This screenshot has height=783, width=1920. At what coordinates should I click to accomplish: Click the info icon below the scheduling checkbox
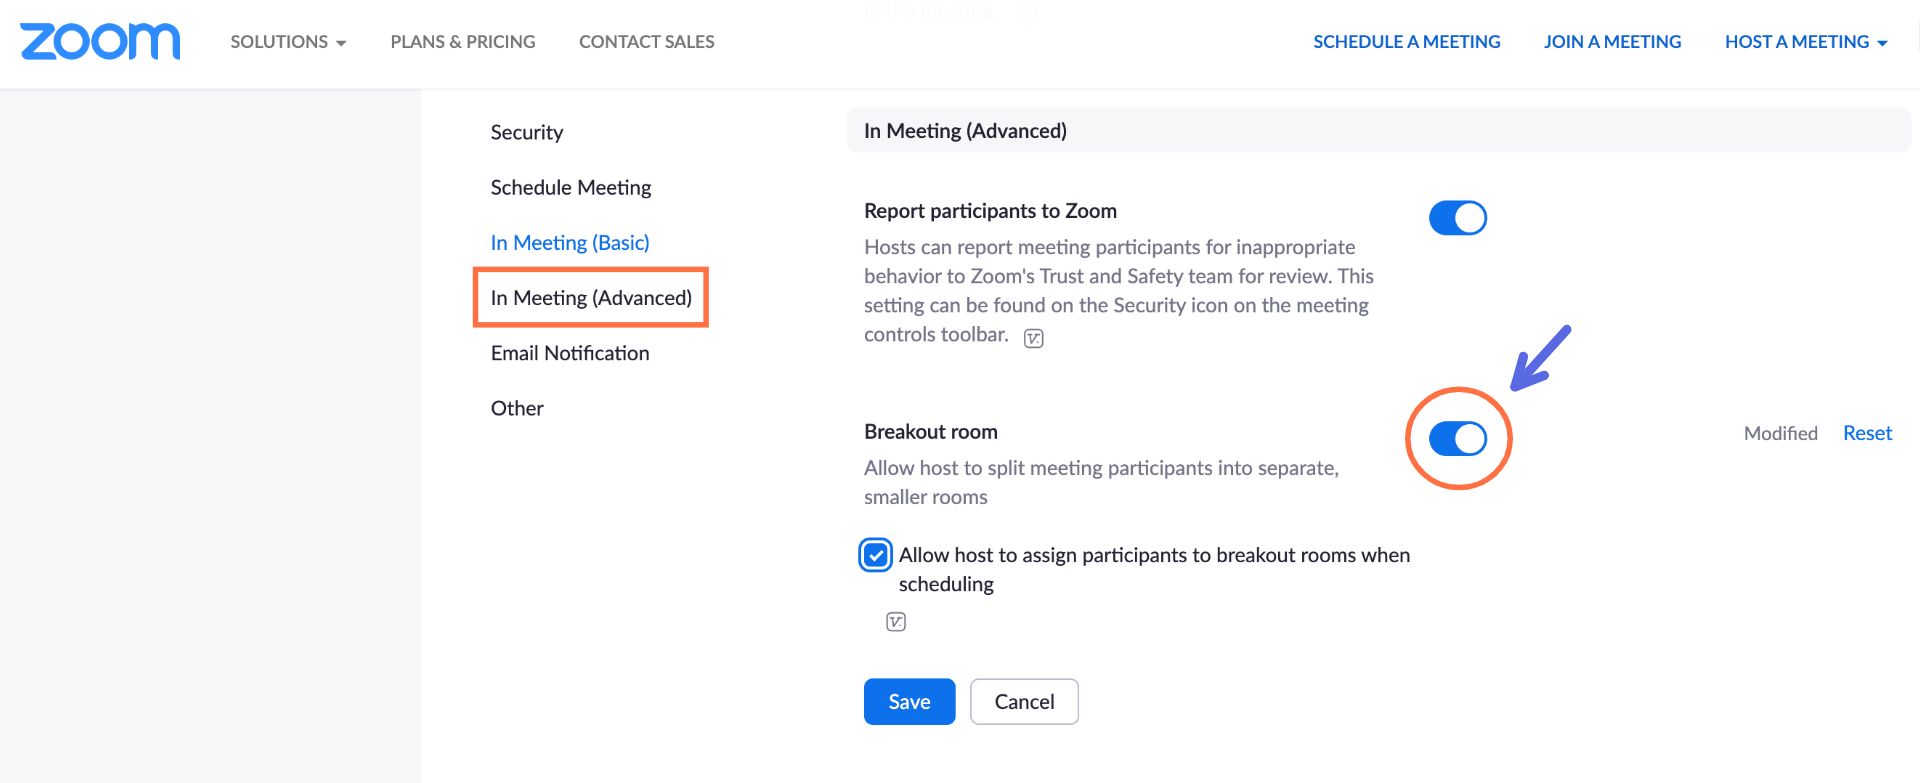pyautogui.click(x=895, y=622)
